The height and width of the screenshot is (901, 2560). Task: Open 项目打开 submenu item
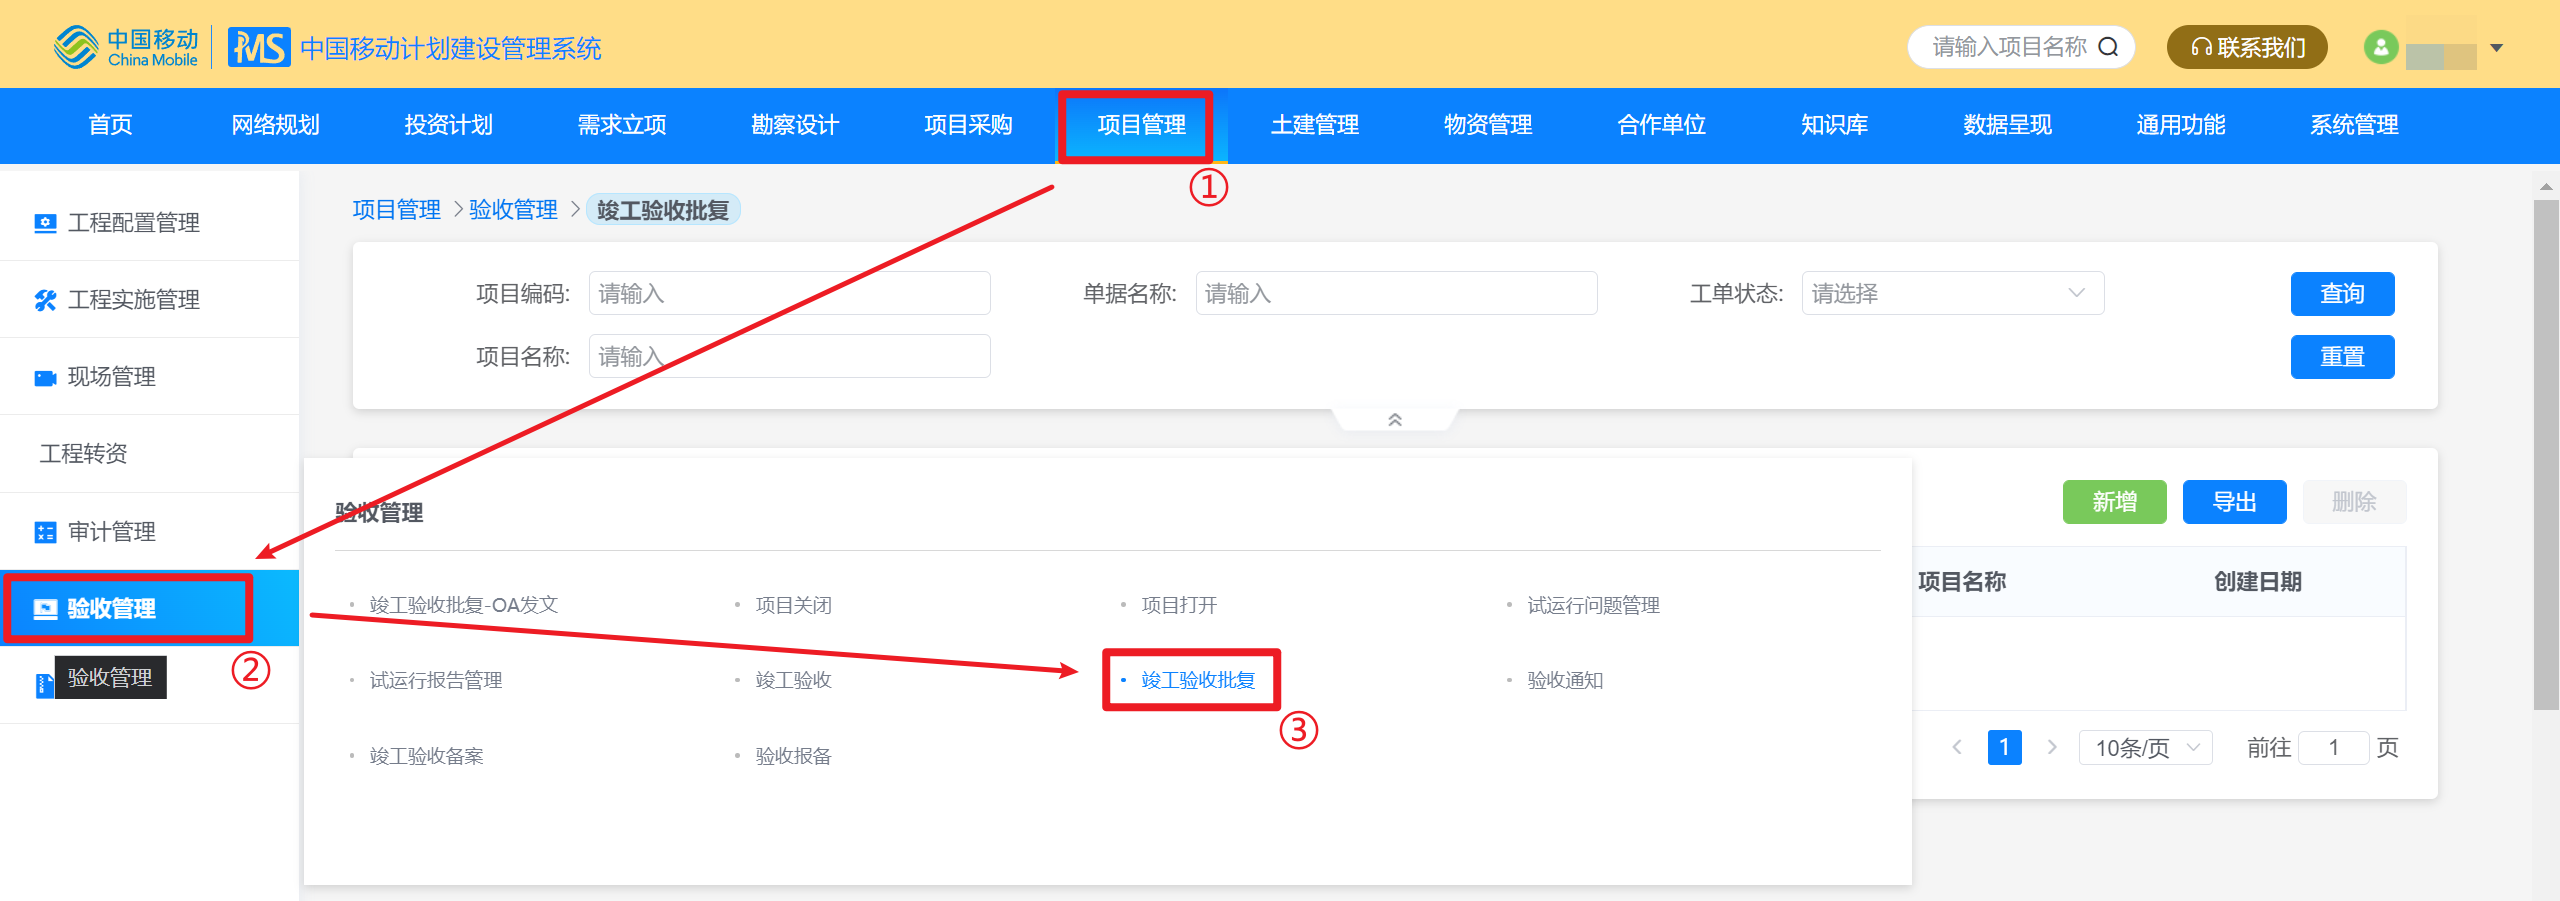click(x=1179, y=605)
